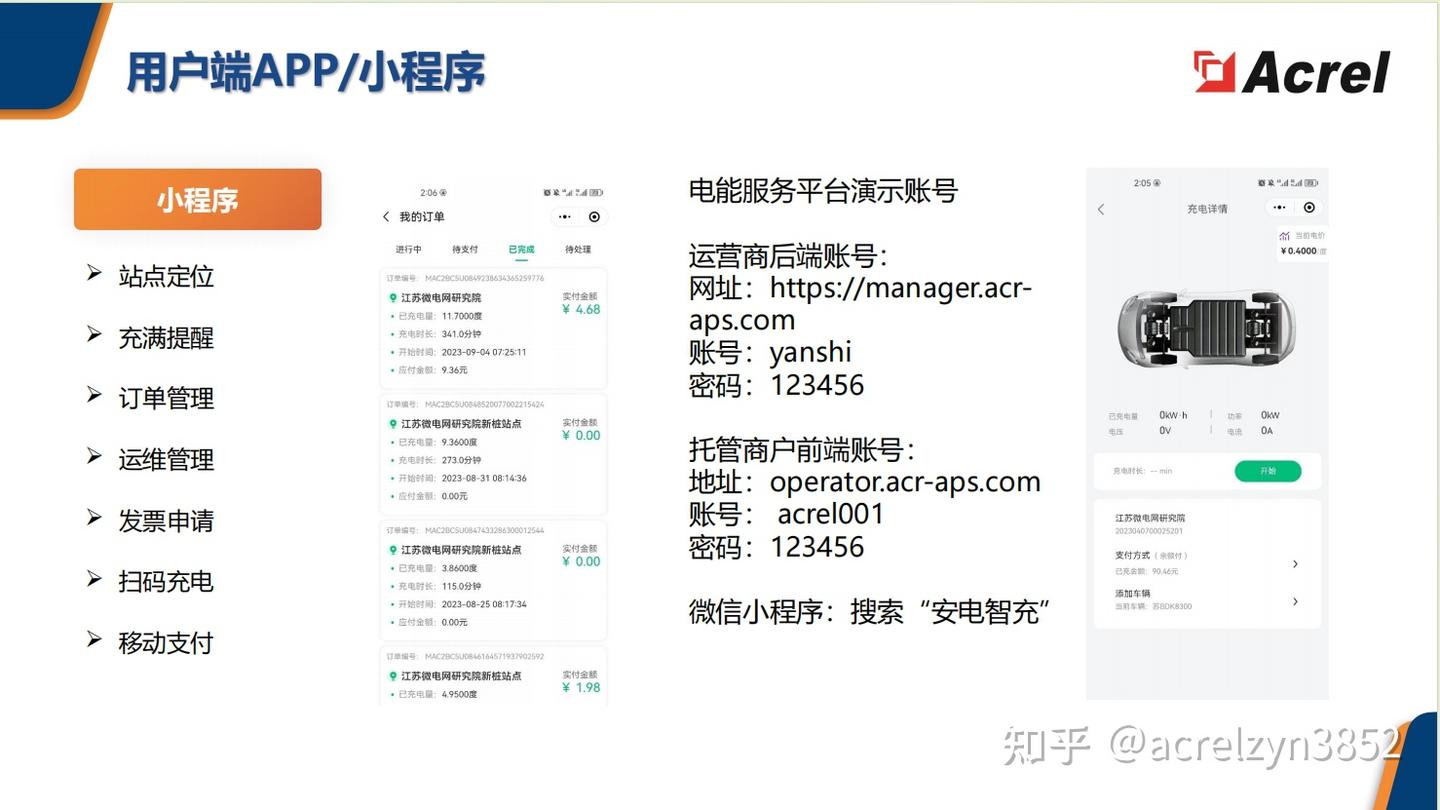Open the ¥4.68 order card
Viewport: 1440px width, 810px height.
[x=494, y=328]
